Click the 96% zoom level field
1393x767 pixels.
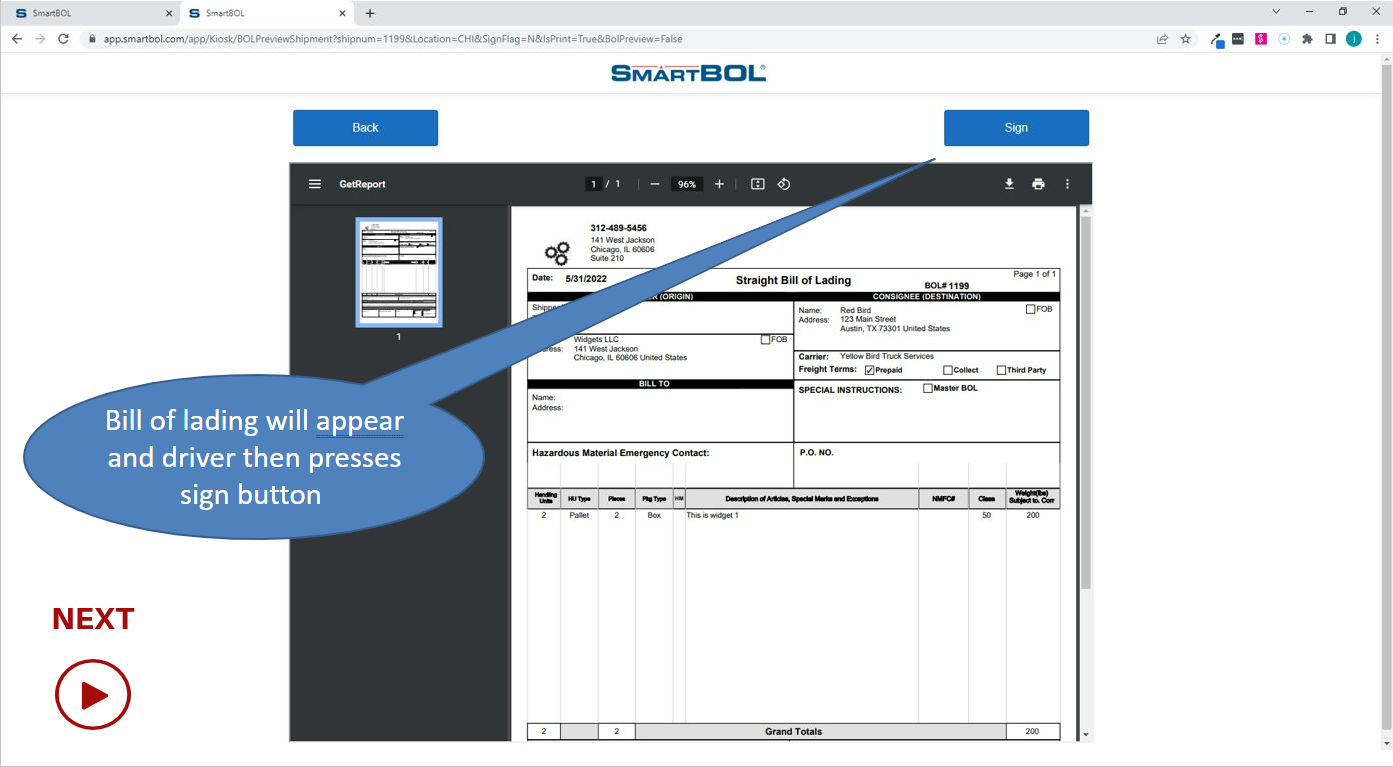coord(687,184)
